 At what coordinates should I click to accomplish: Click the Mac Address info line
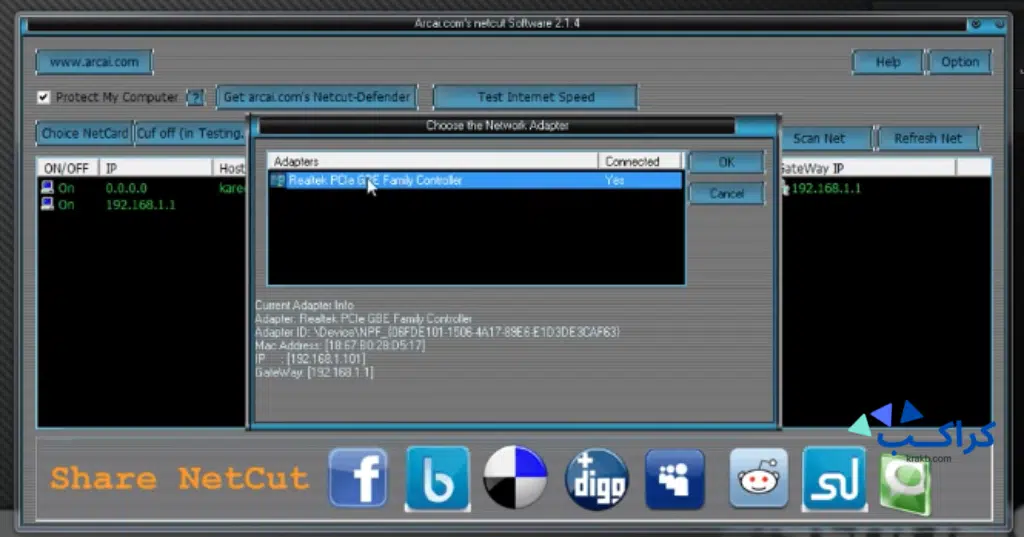pos(340,346)
